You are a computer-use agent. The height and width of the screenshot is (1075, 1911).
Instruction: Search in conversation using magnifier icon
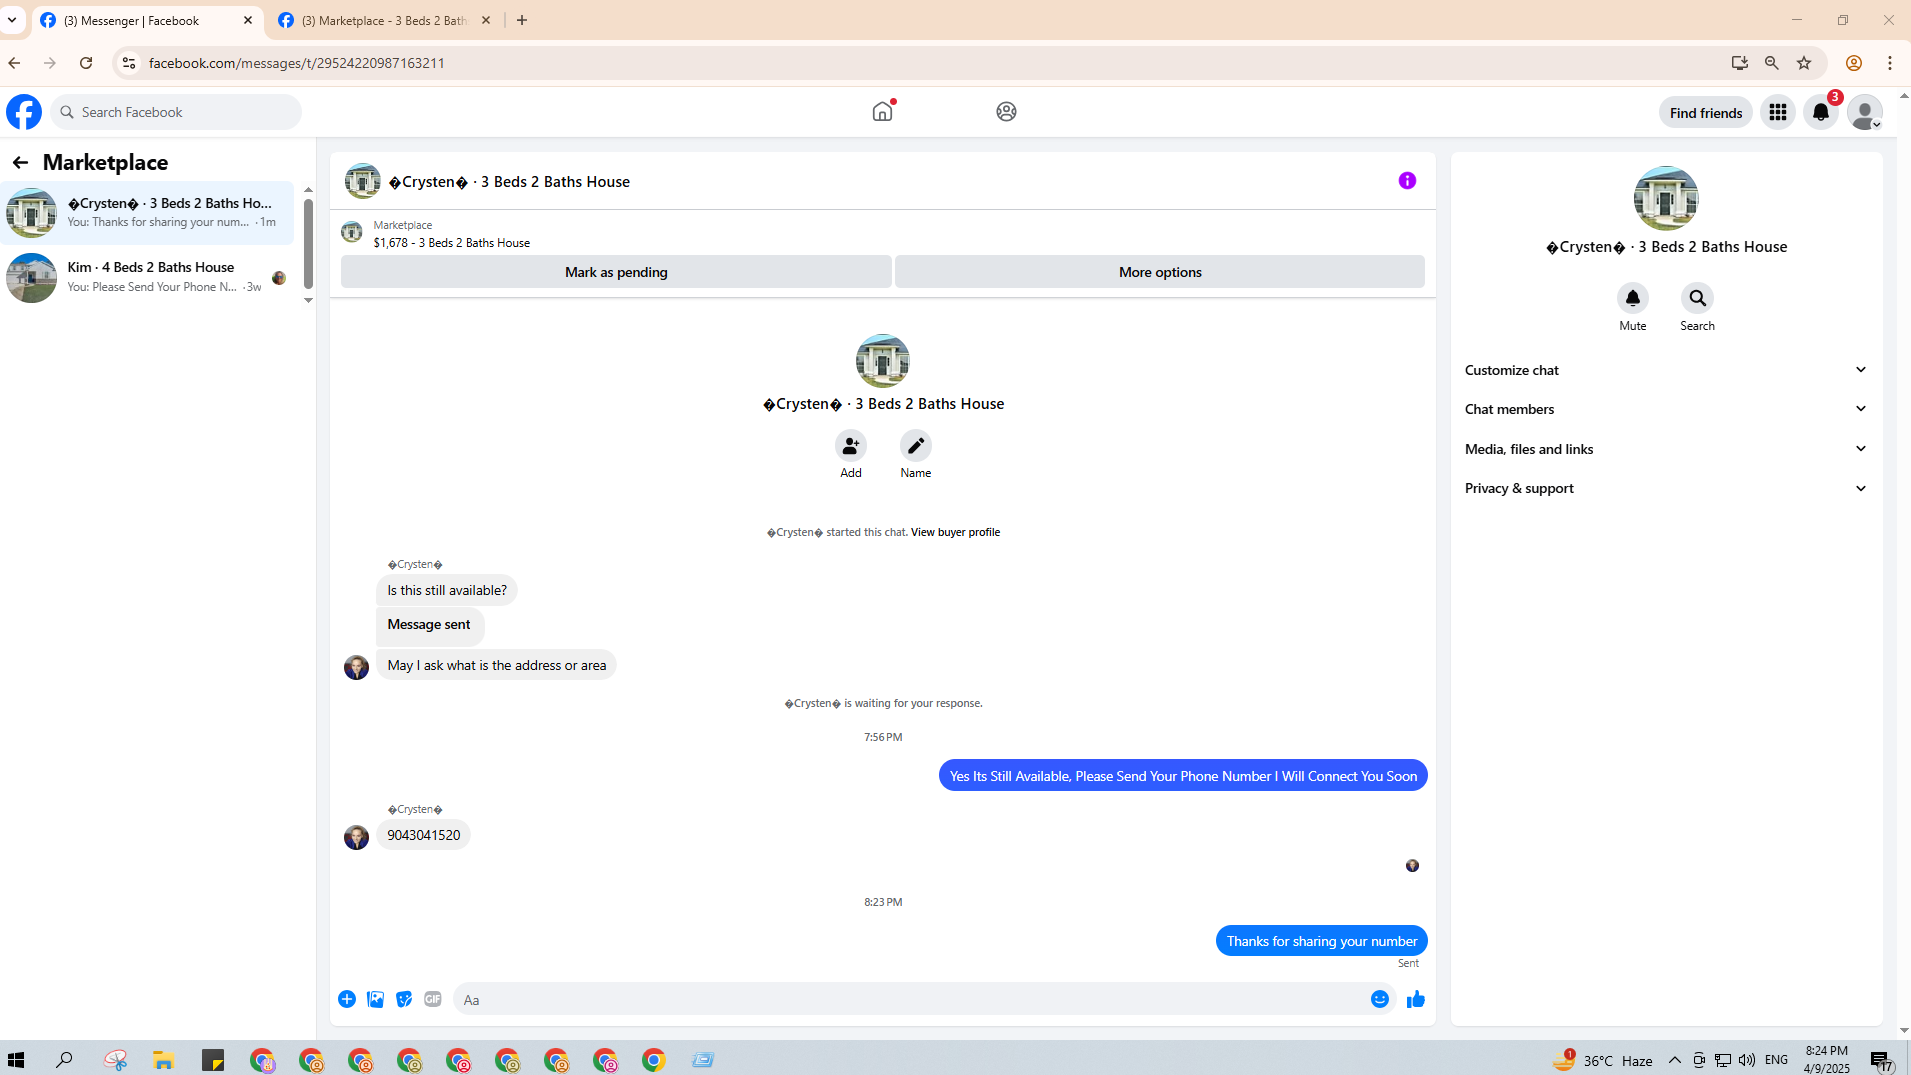click(x=1697, y=299)
